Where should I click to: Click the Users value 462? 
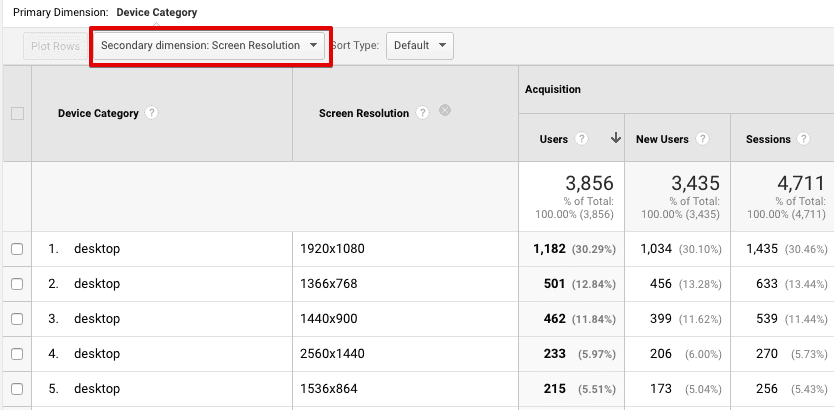[554, 319]
